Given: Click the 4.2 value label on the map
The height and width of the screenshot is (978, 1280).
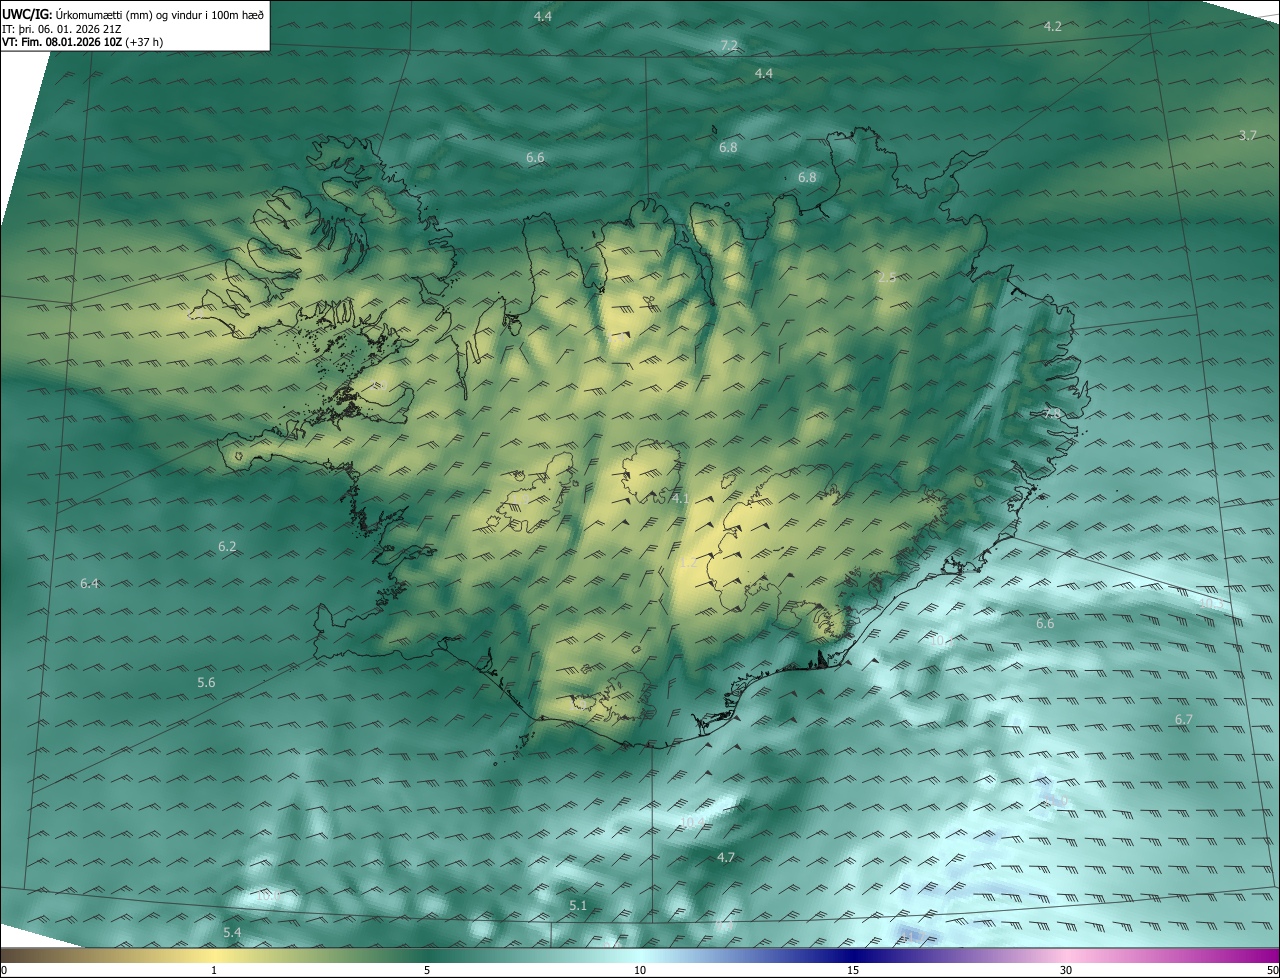Looking at the screenshot, I should (1052, 27).
